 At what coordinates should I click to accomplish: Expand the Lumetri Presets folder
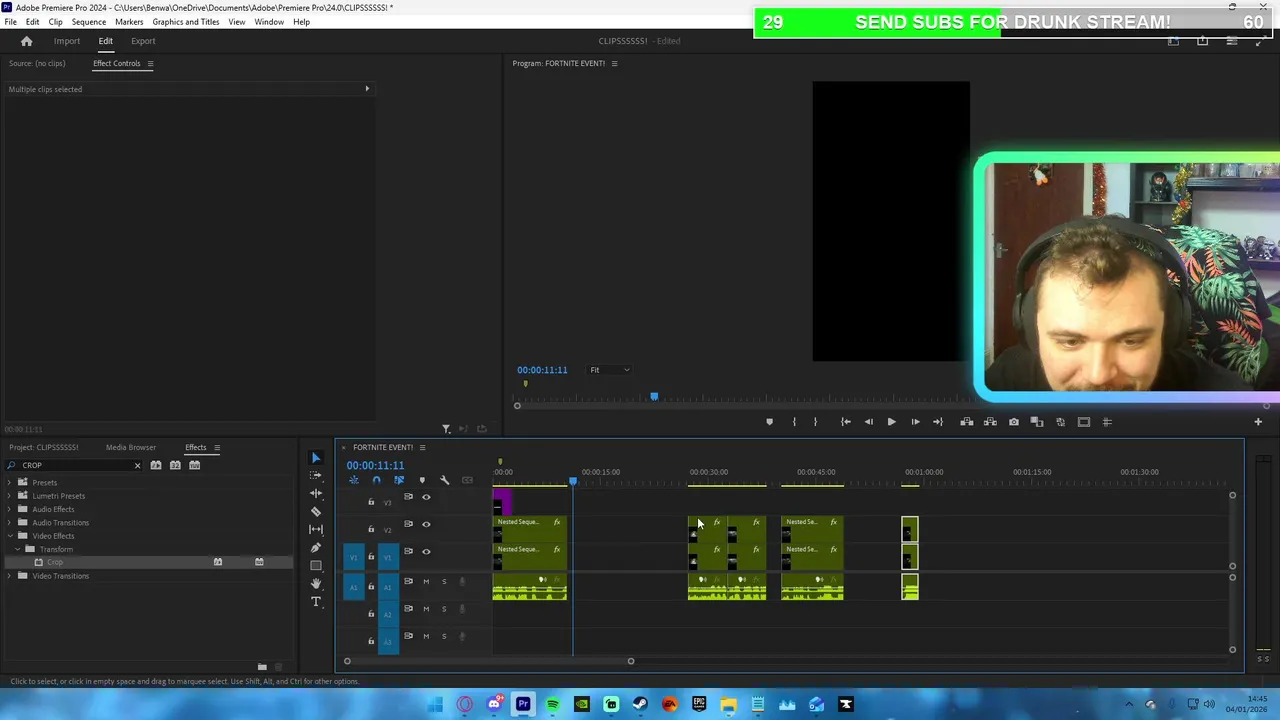tap(10, 496)
